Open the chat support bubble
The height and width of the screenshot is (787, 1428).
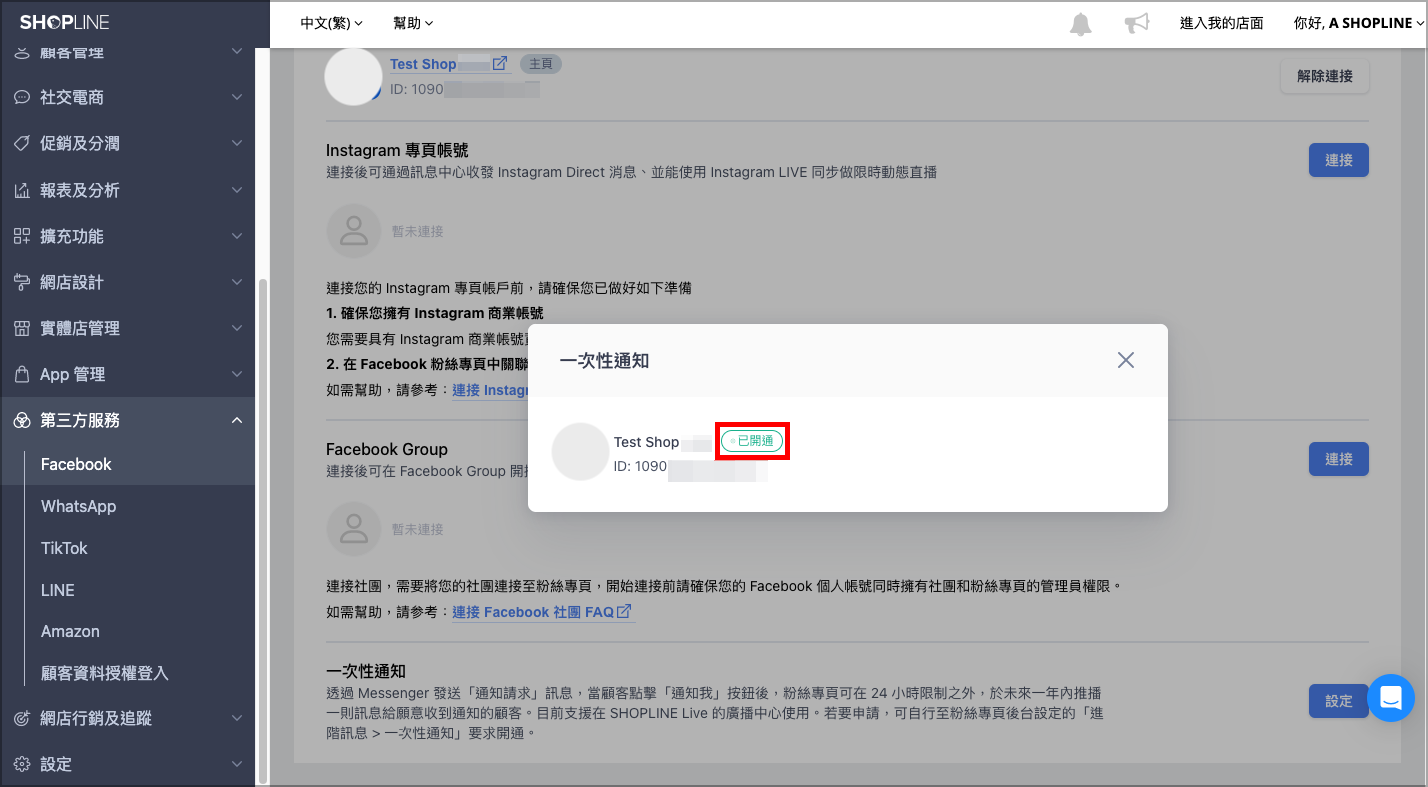[1390, 698]
